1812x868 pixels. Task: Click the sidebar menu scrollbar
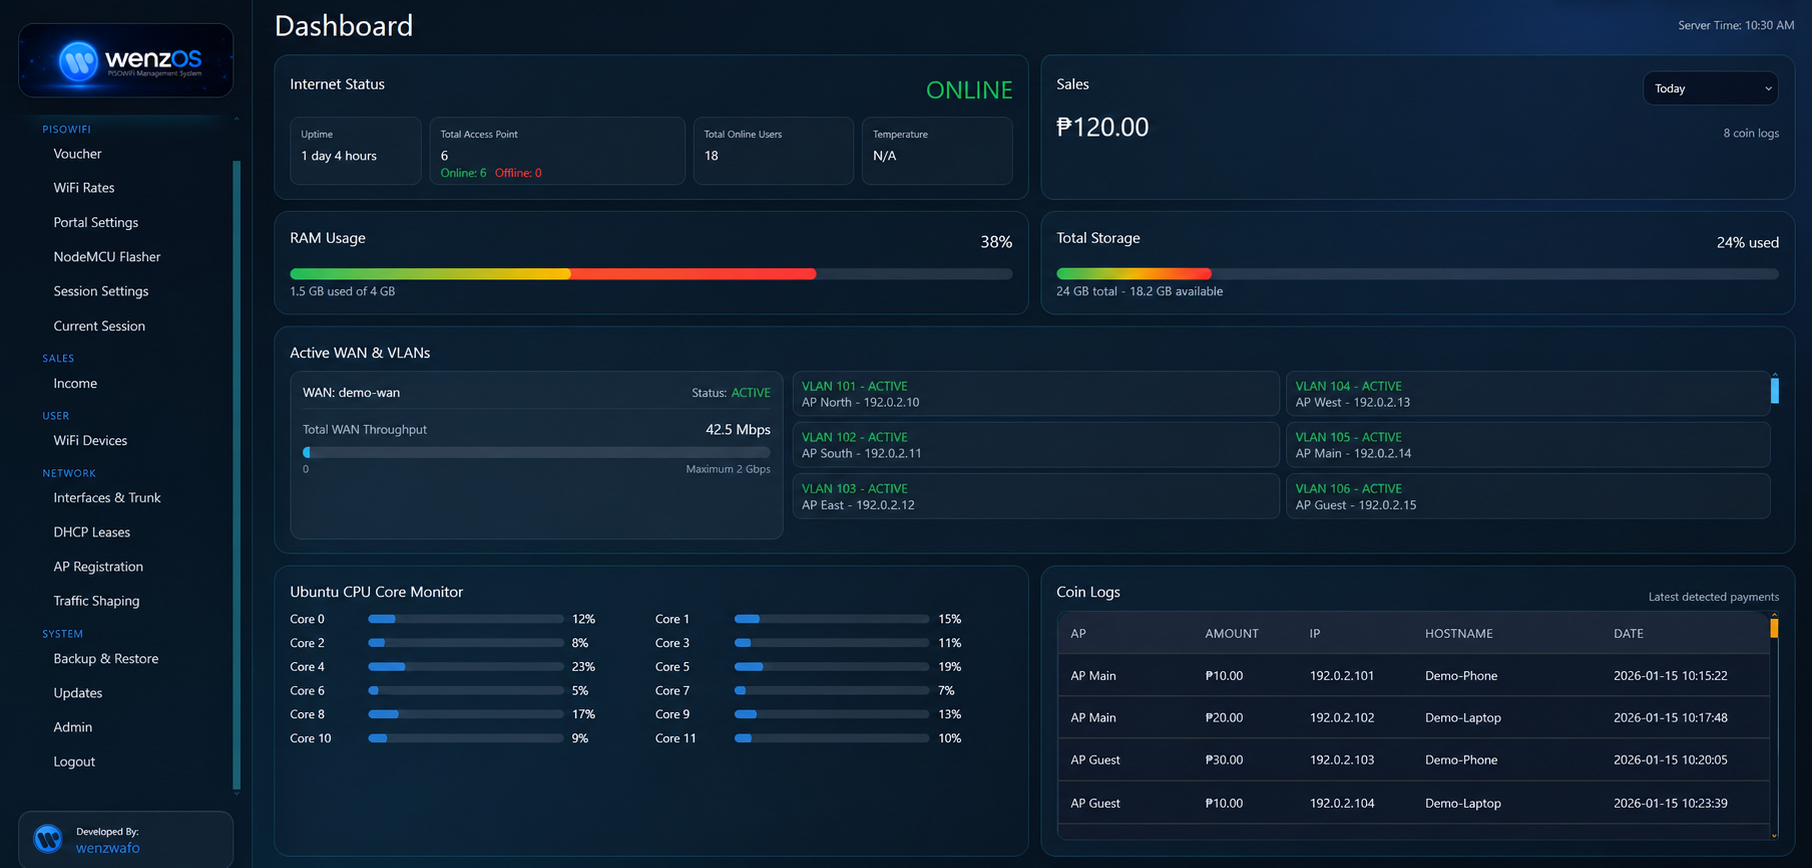tap(237, 475)
